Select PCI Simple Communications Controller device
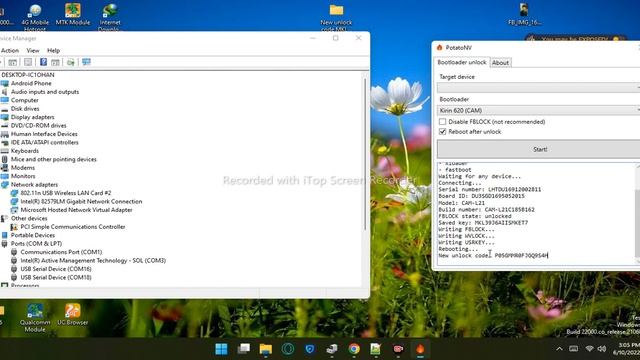The height and width of the screenshot is (360, 640). coord(73,227)
